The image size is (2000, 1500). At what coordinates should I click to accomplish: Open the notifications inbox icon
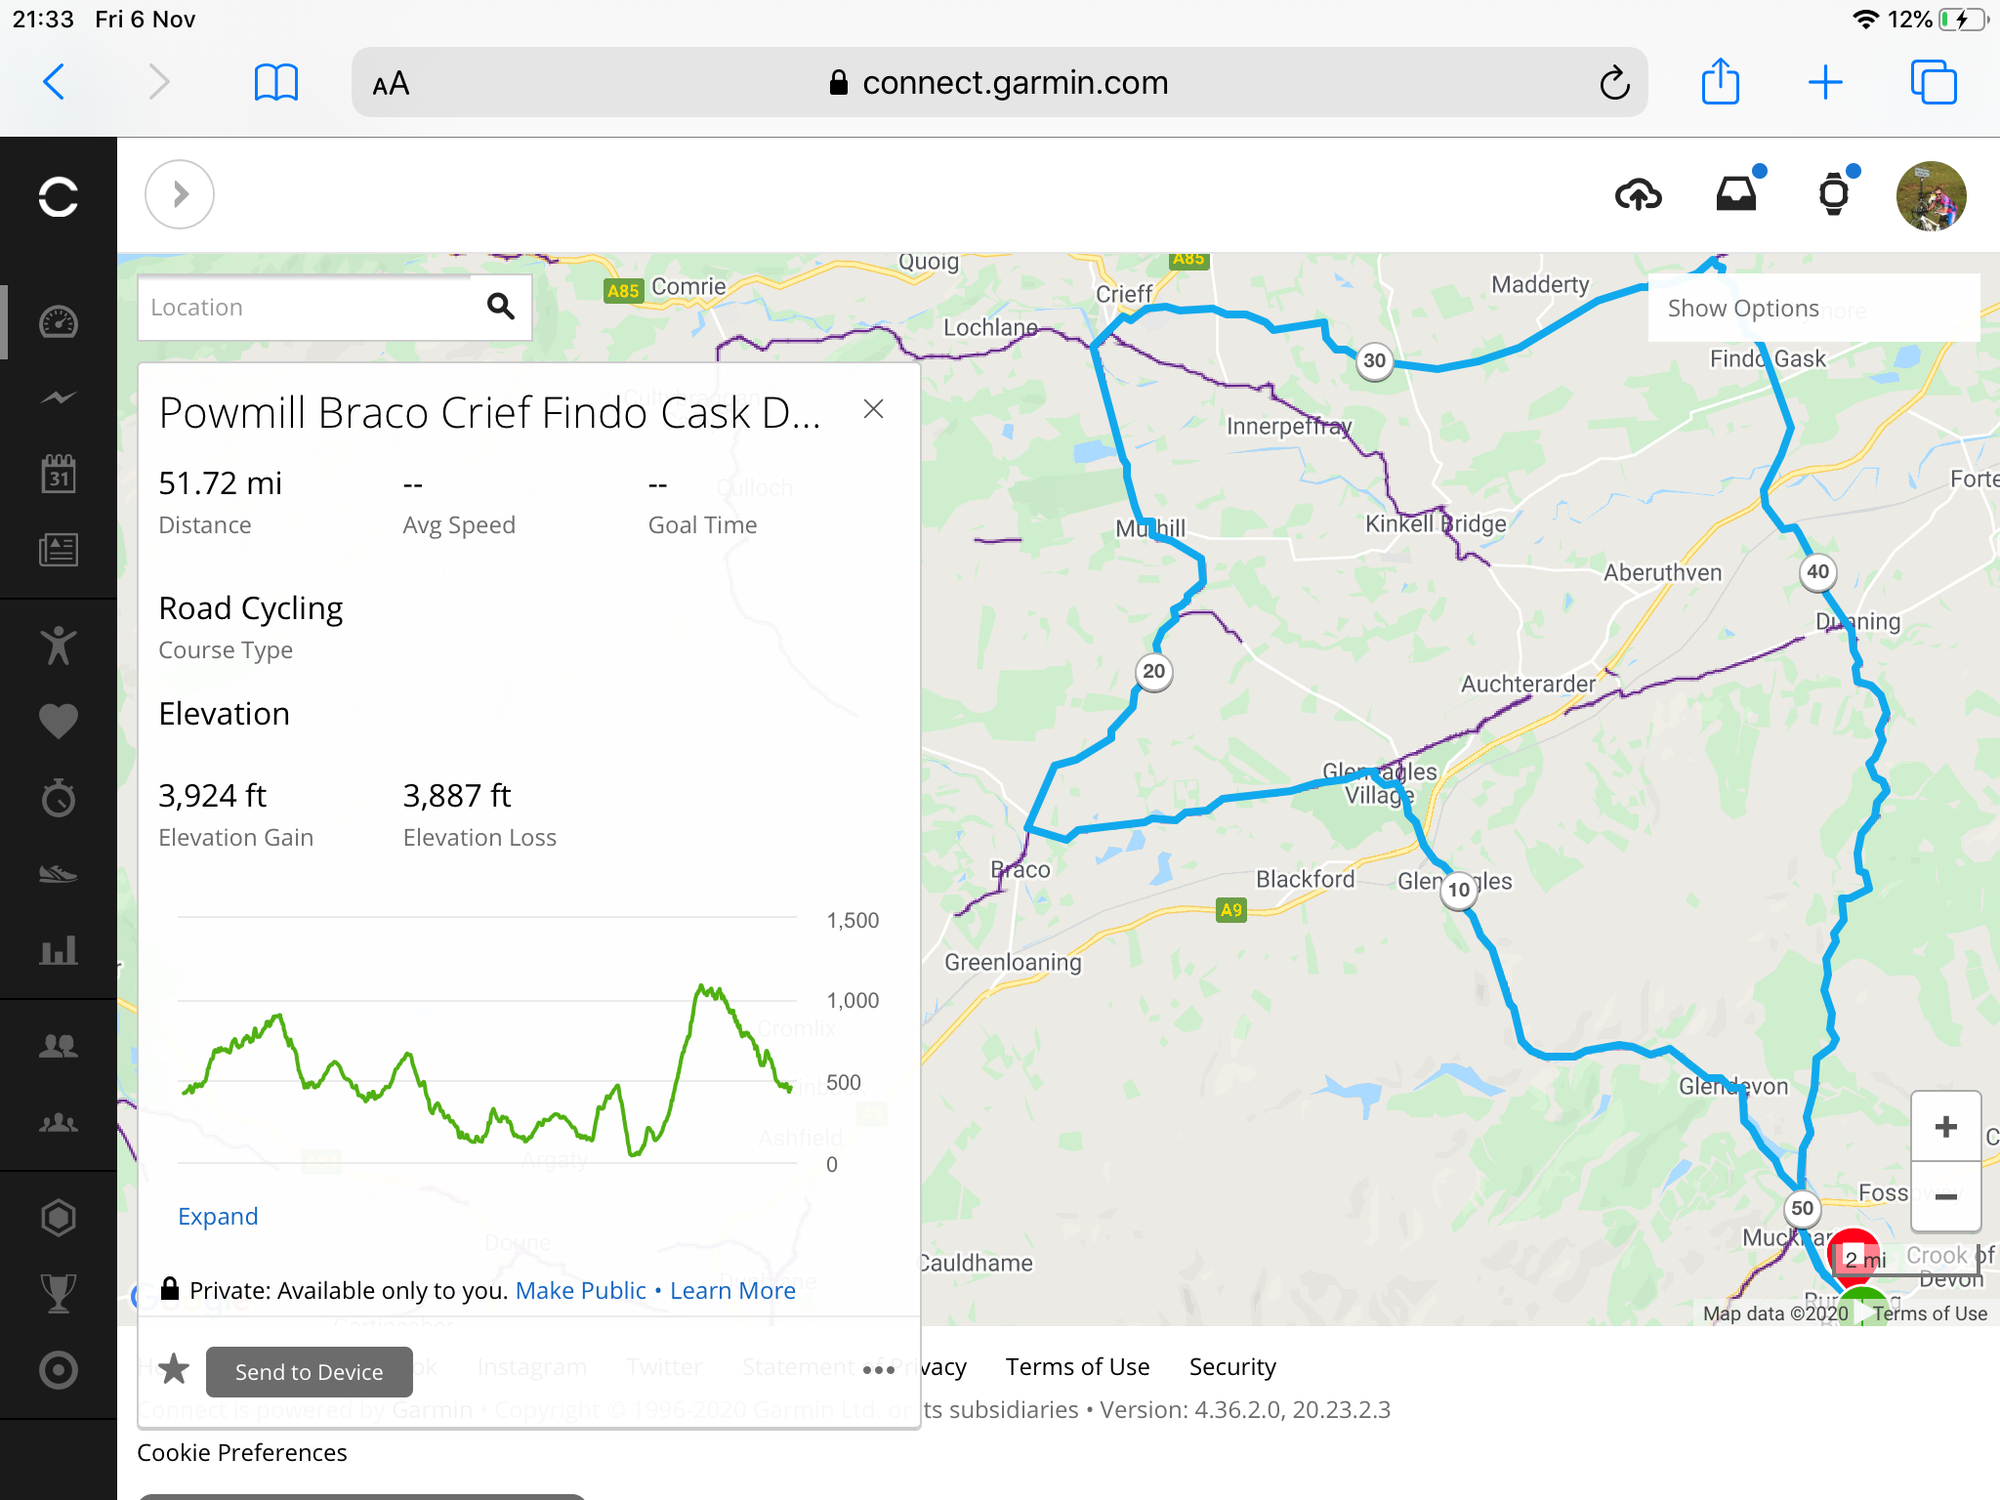pyautogui.click(x=1737, y=195)
